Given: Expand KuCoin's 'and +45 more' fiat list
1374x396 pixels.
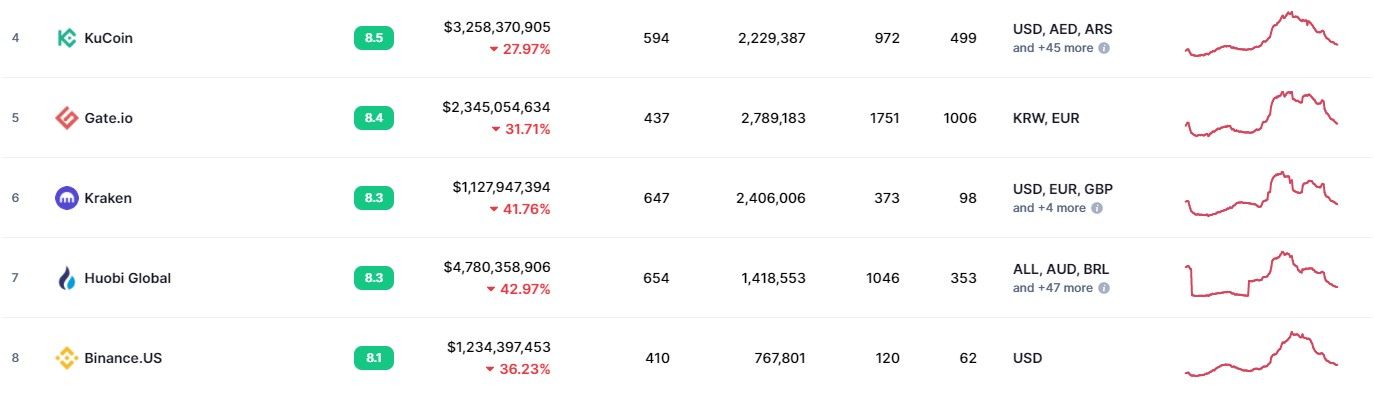Looking at the screenshot, I should pyautogui.click(x=1053, y=48).
